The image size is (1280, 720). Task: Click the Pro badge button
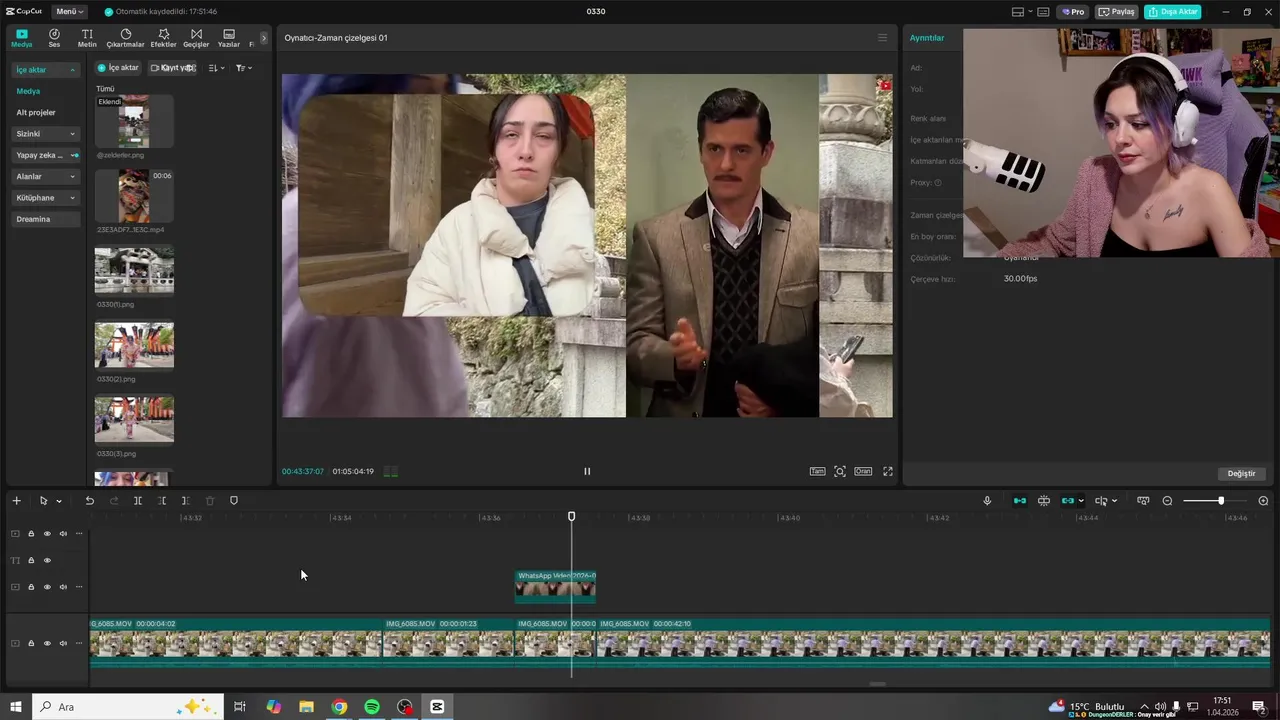point(1073,12)
